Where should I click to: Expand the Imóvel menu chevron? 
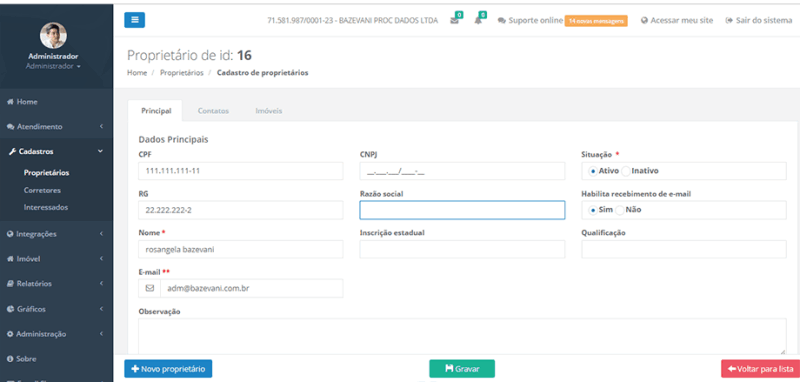click(102, 259)
